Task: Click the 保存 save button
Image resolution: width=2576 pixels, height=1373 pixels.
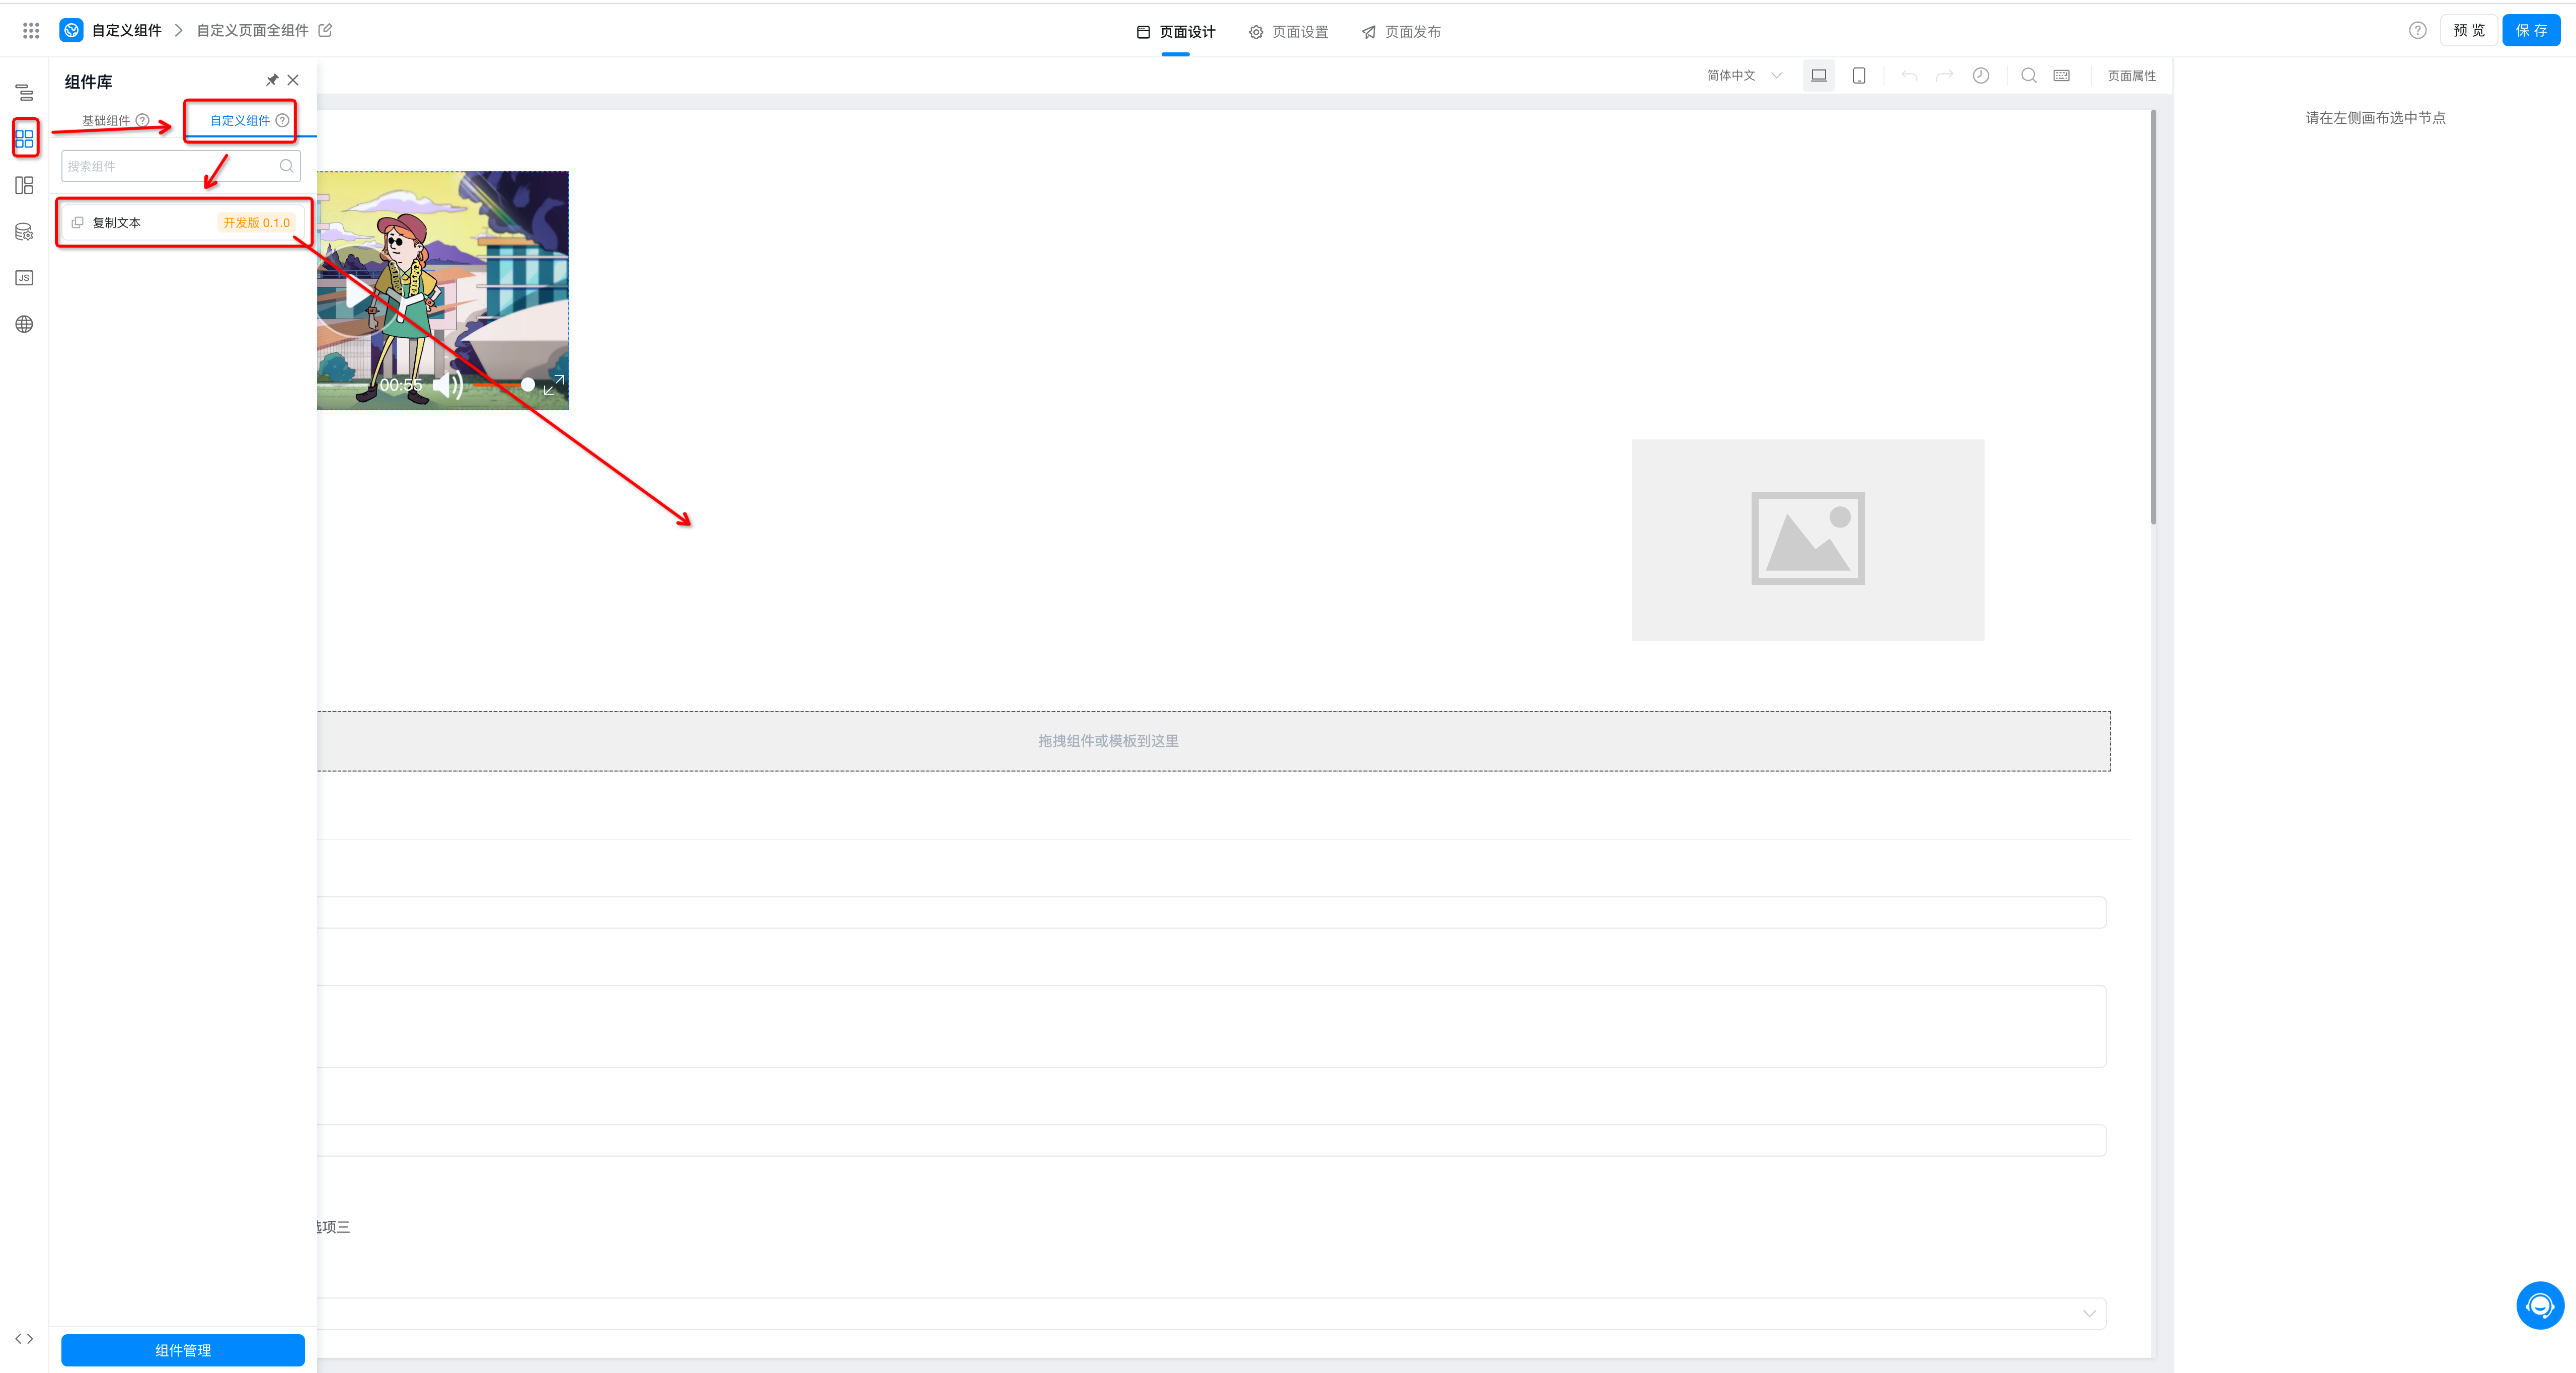Action: [x=2532, y=31]
